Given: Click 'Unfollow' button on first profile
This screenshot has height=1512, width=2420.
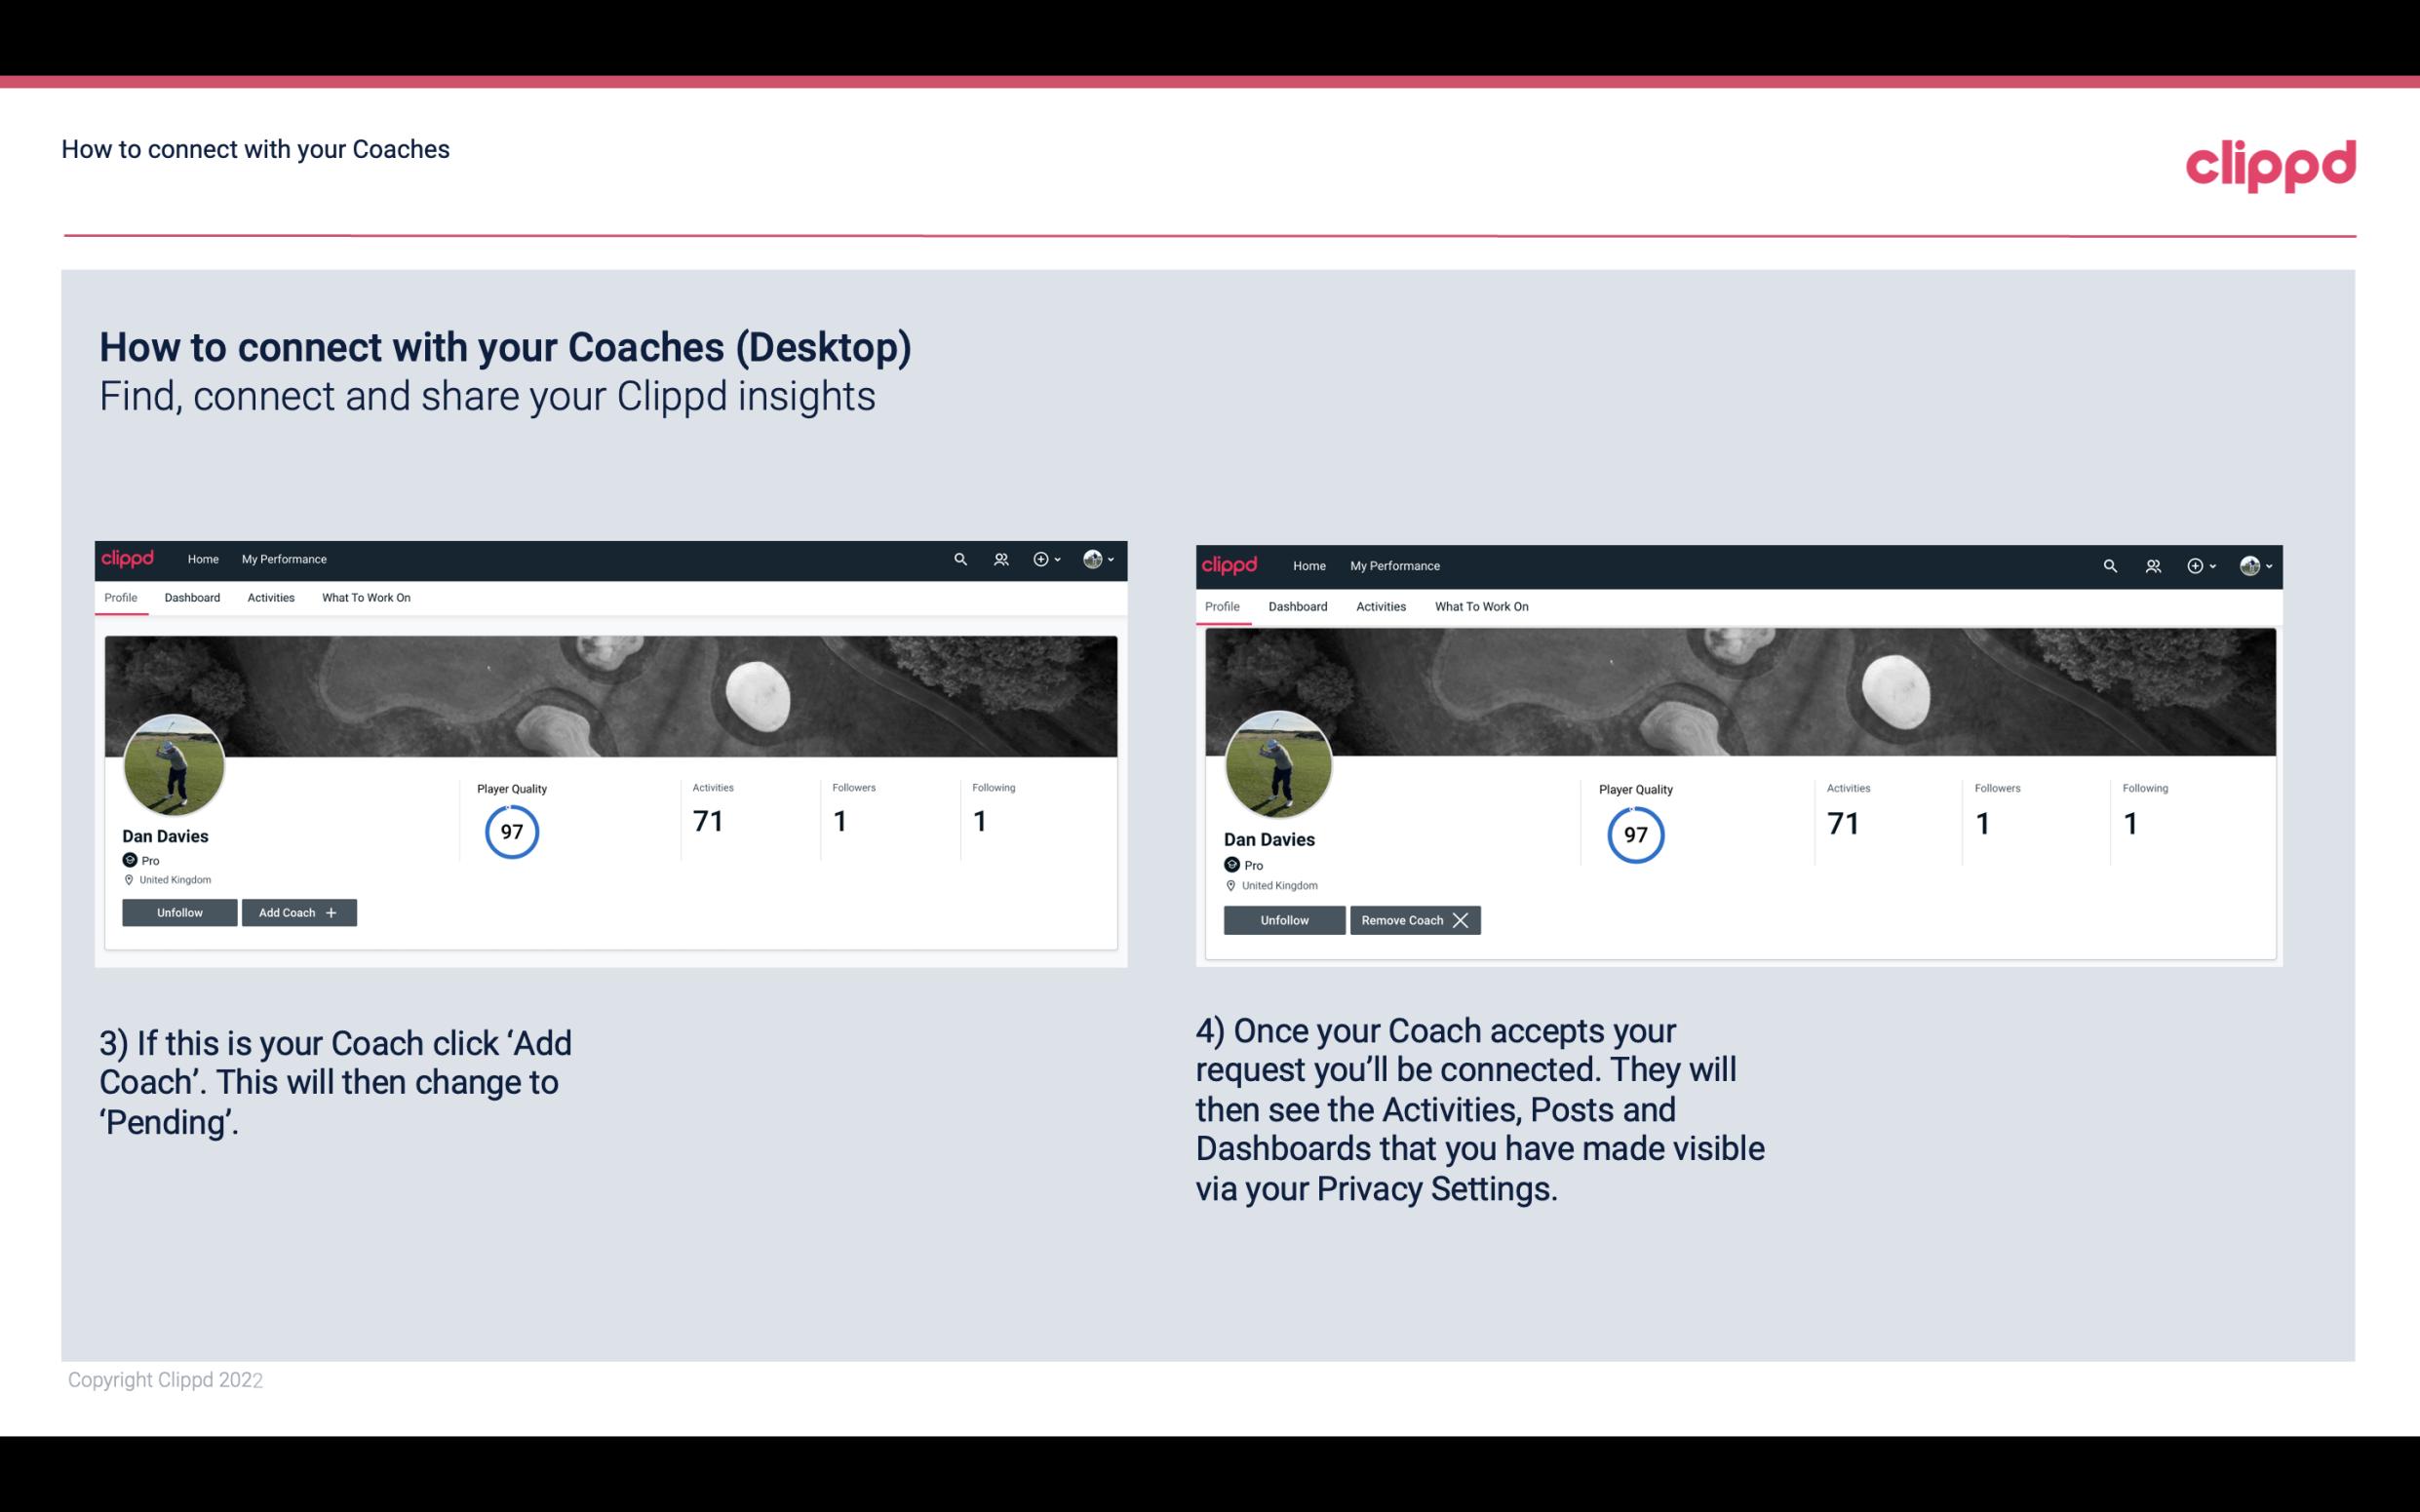Looking at the screenshot, I should (179, 911).
